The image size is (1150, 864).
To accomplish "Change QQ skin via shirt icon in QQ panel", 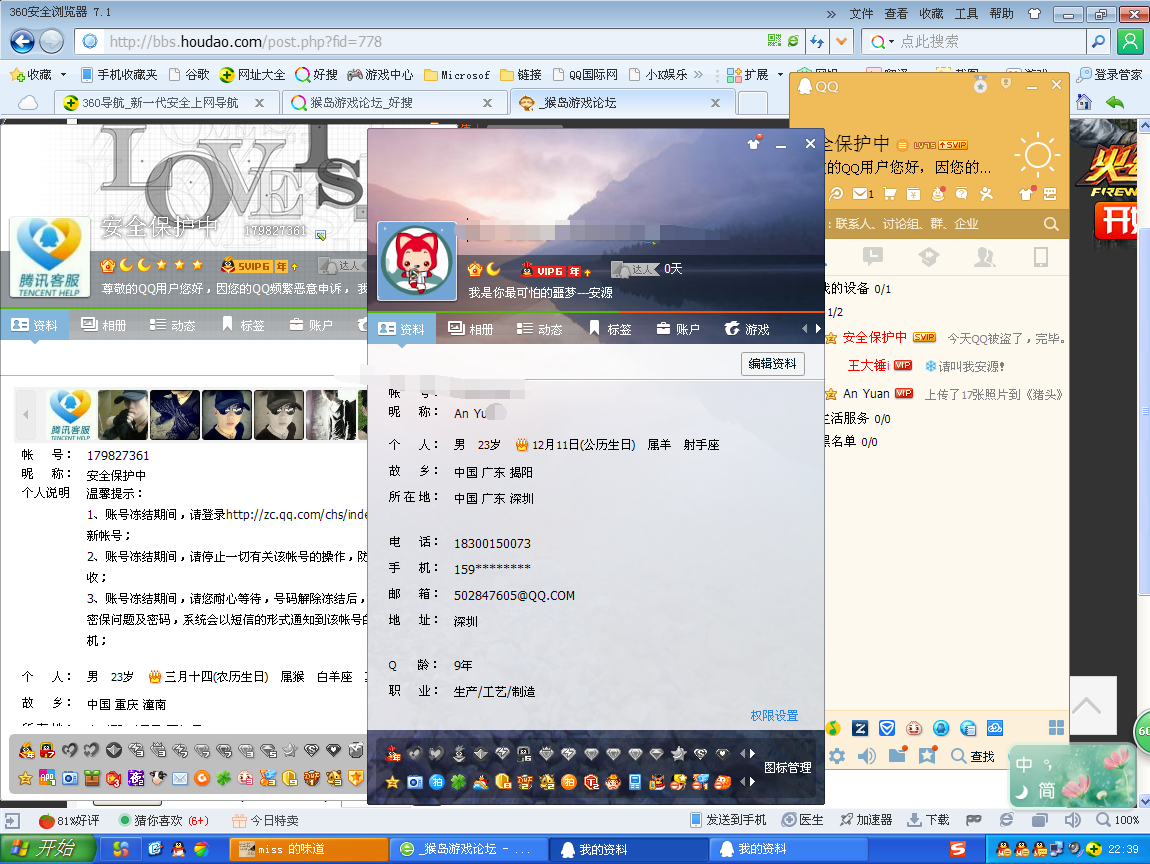I will (1026, 194).
